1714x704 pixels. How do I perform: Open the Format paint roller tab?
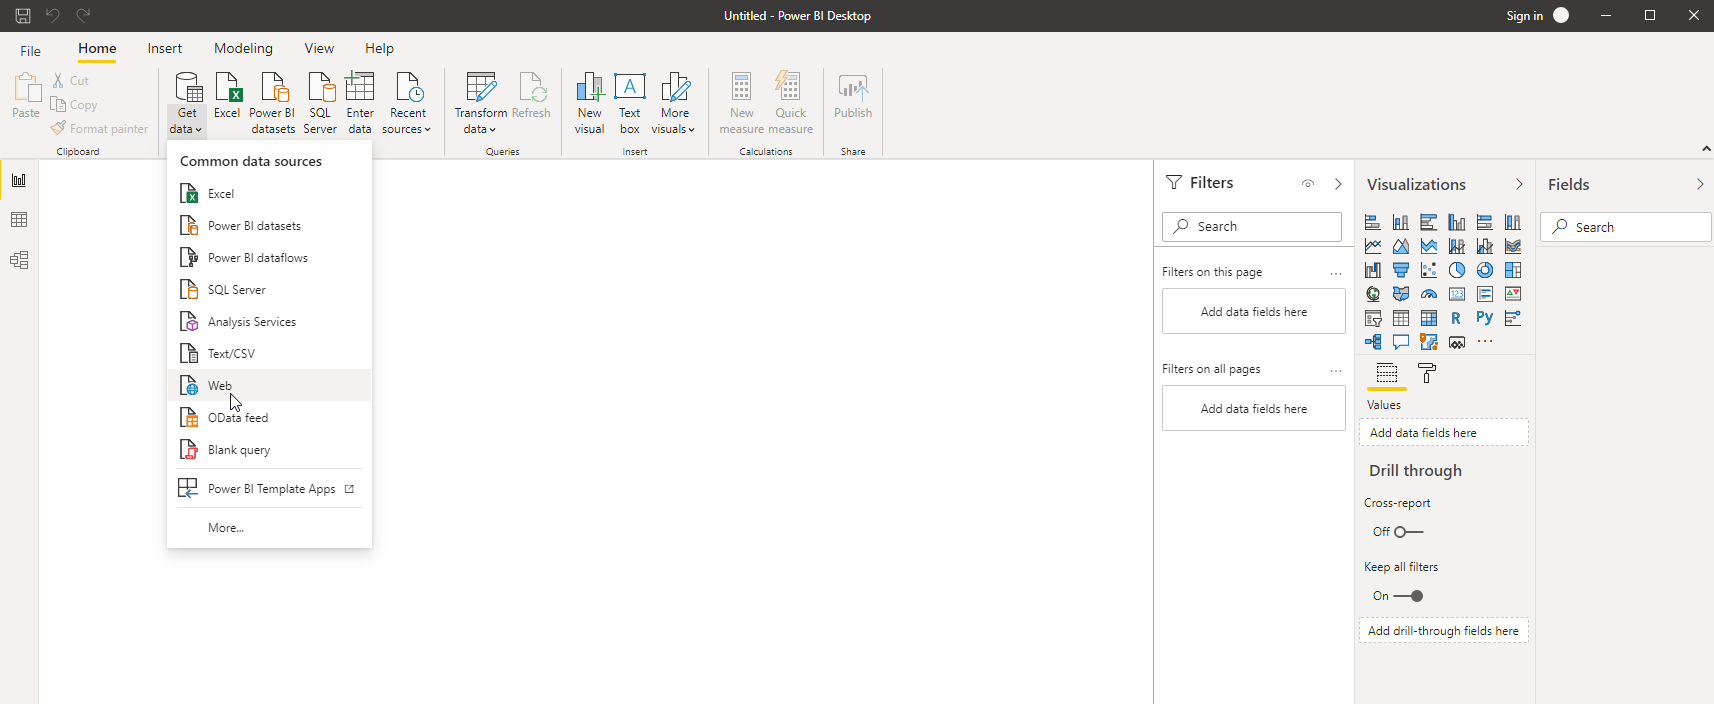(1427, 374)
